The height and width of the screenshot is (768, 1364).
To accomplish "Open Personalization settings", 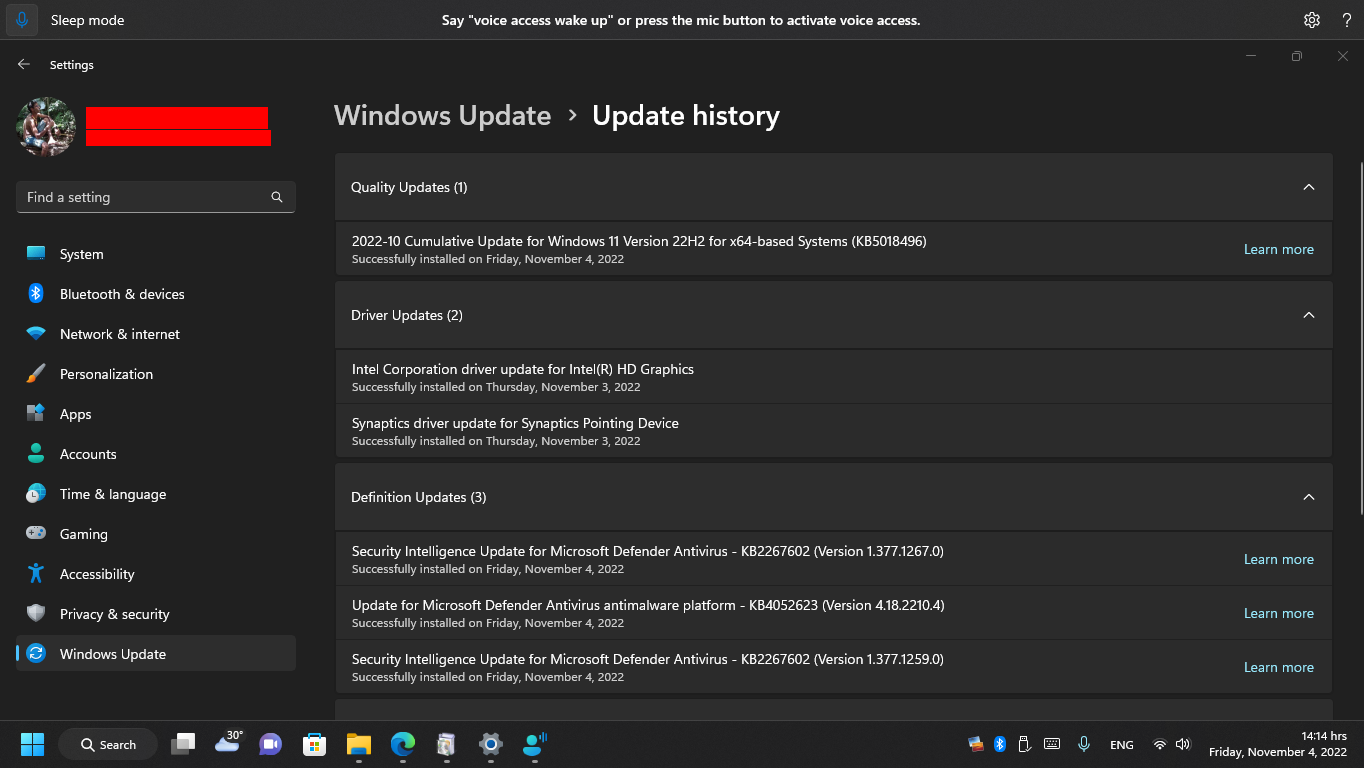I will (156, 374).
